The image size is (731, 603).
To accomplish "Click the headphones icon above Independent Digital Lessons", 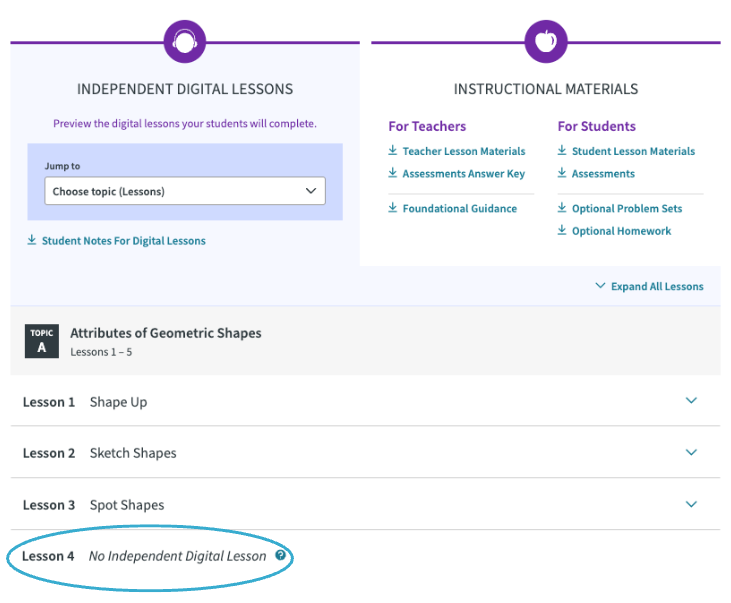I will click(x=185, y=42).
